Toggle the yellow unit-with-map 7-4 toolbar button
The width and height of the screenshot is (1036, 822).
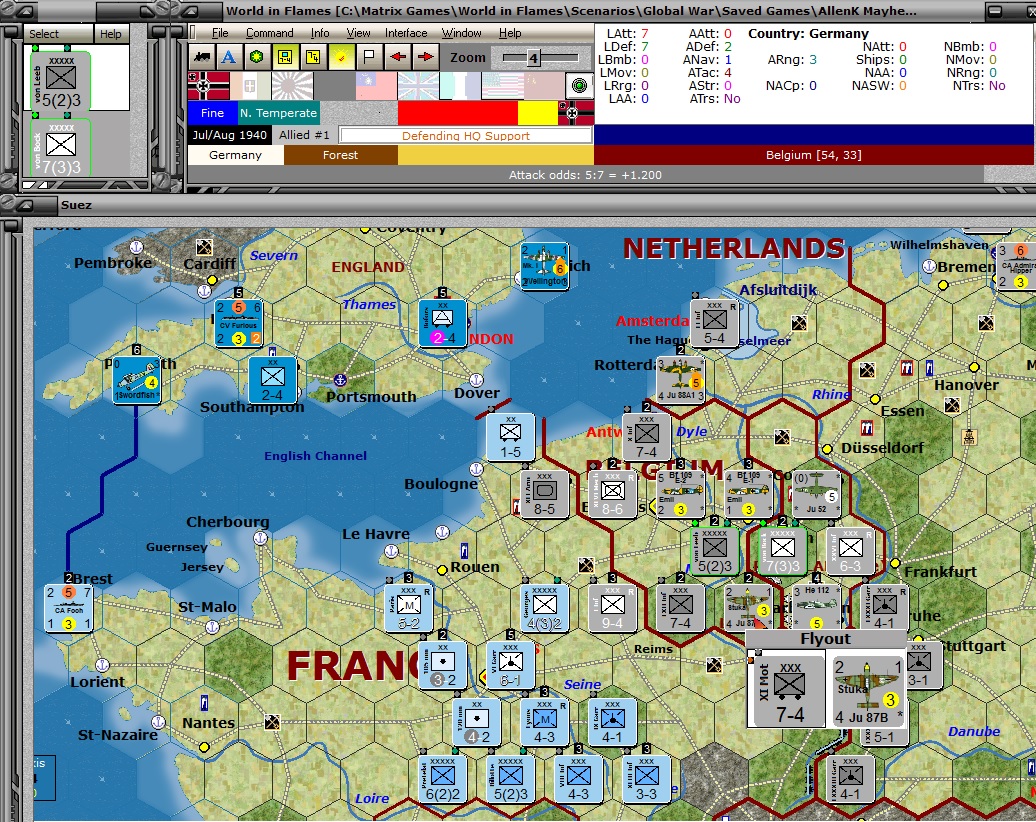[x=285, y=57]
